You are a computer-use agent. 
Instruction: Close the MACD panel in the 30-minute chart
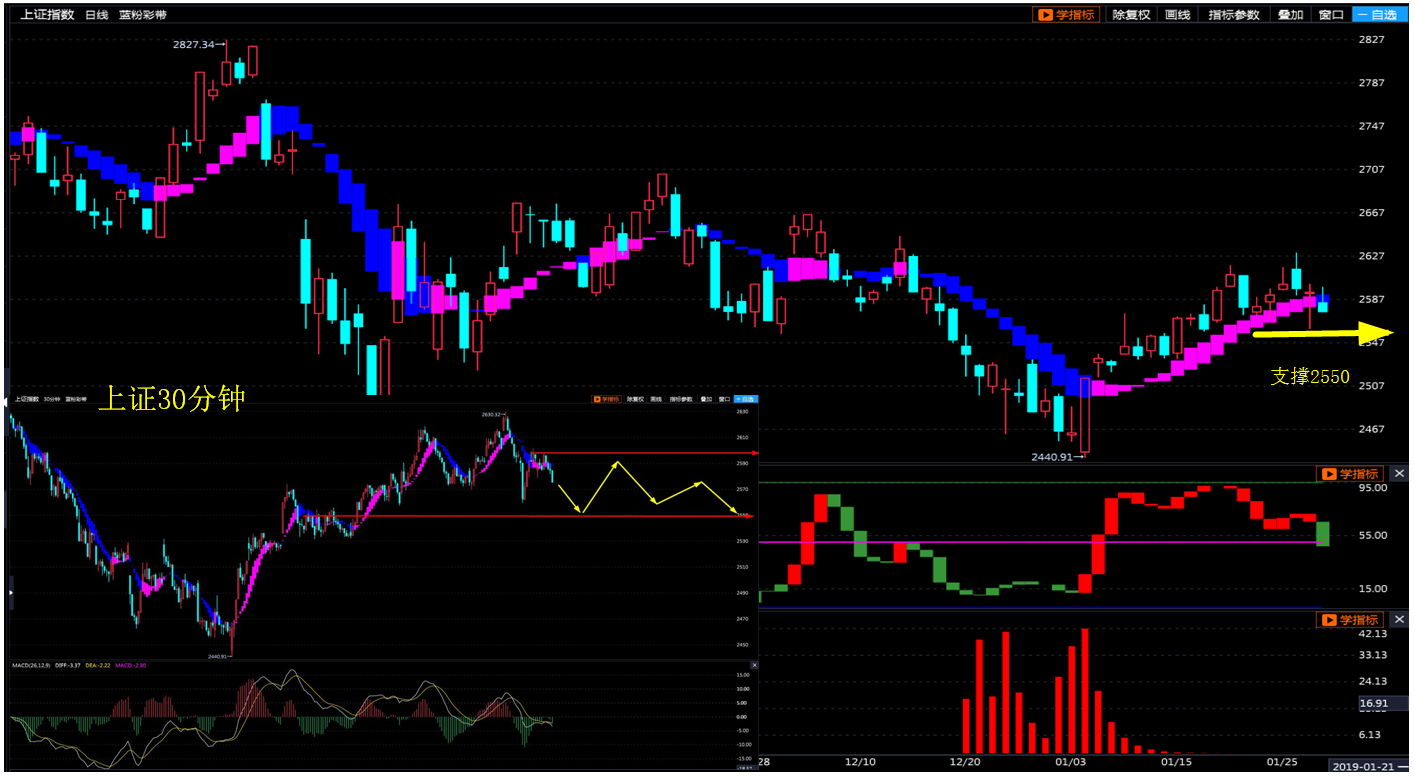[x=754, y=665]
